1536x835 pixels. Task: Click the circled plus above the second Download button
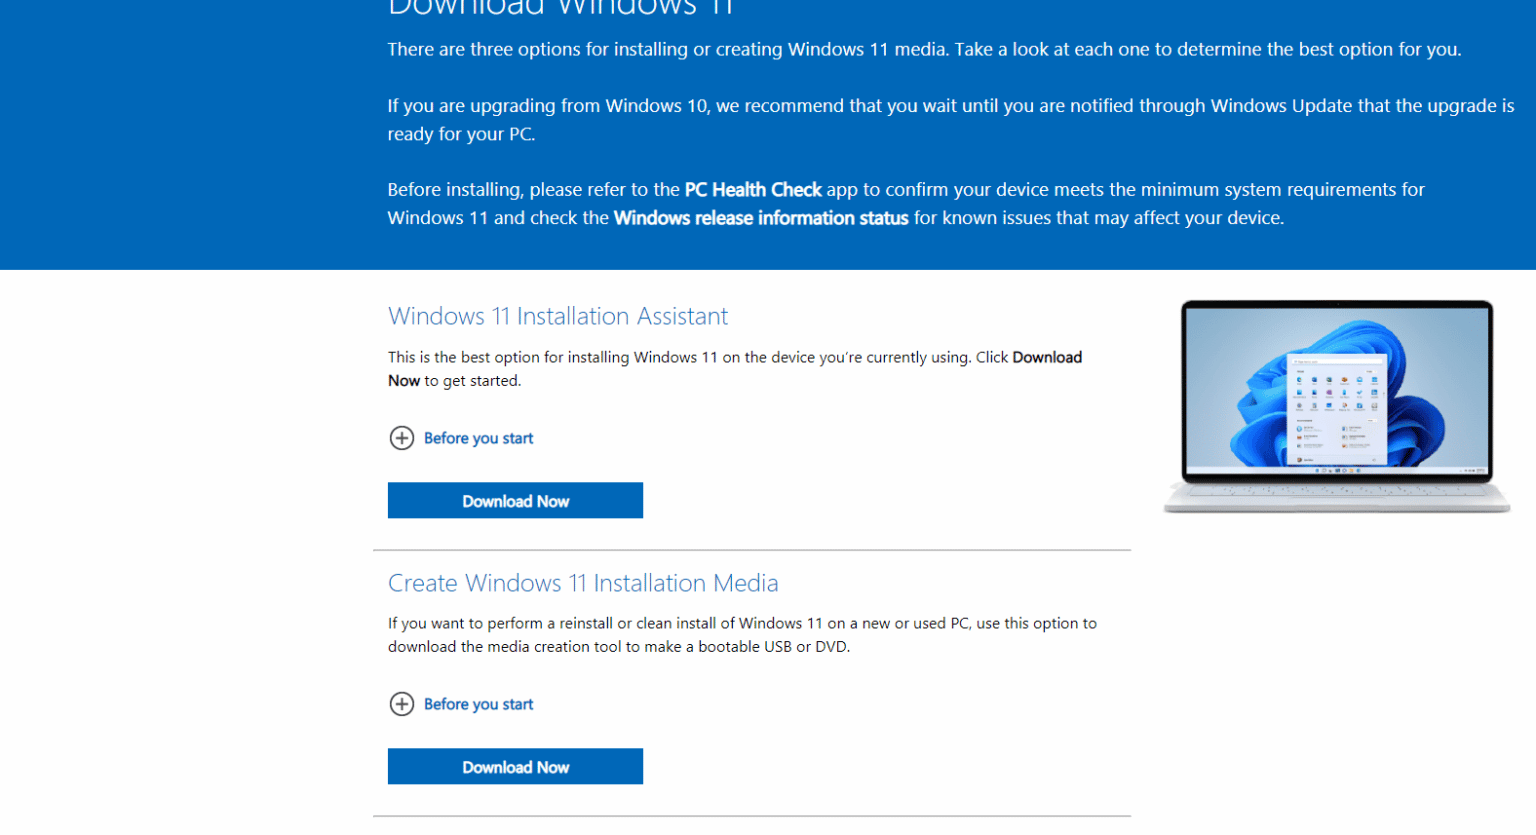click(402, 704)
